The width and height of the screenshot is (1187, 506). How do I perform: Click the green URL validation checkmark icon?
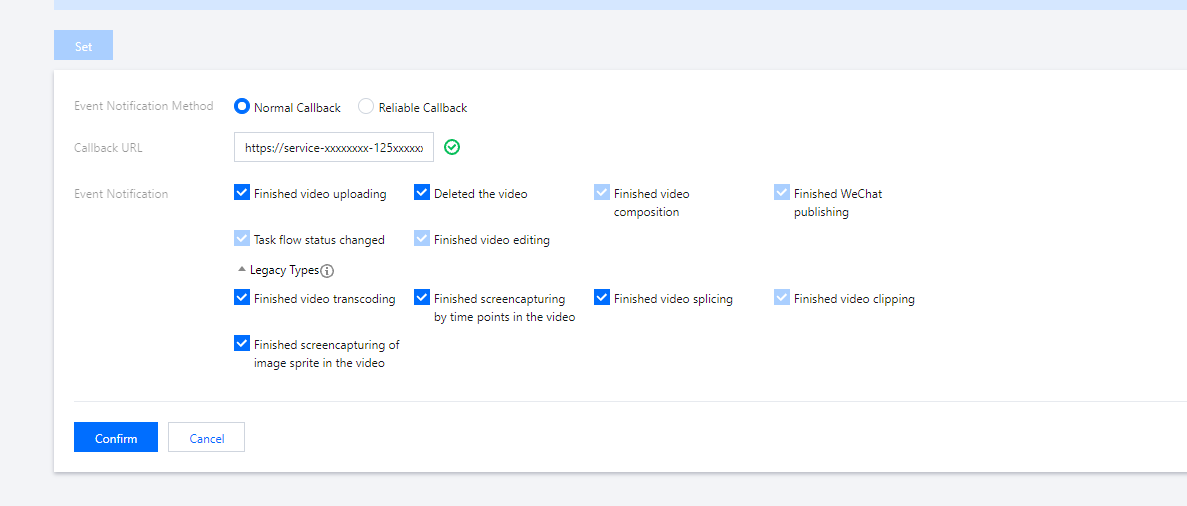tap(452, 147)
